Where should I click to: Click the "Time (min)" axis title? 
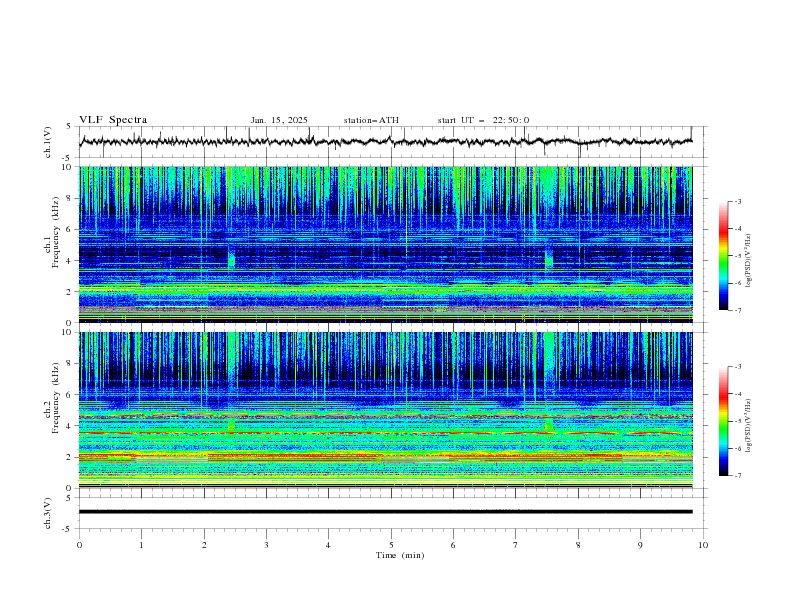400,555
